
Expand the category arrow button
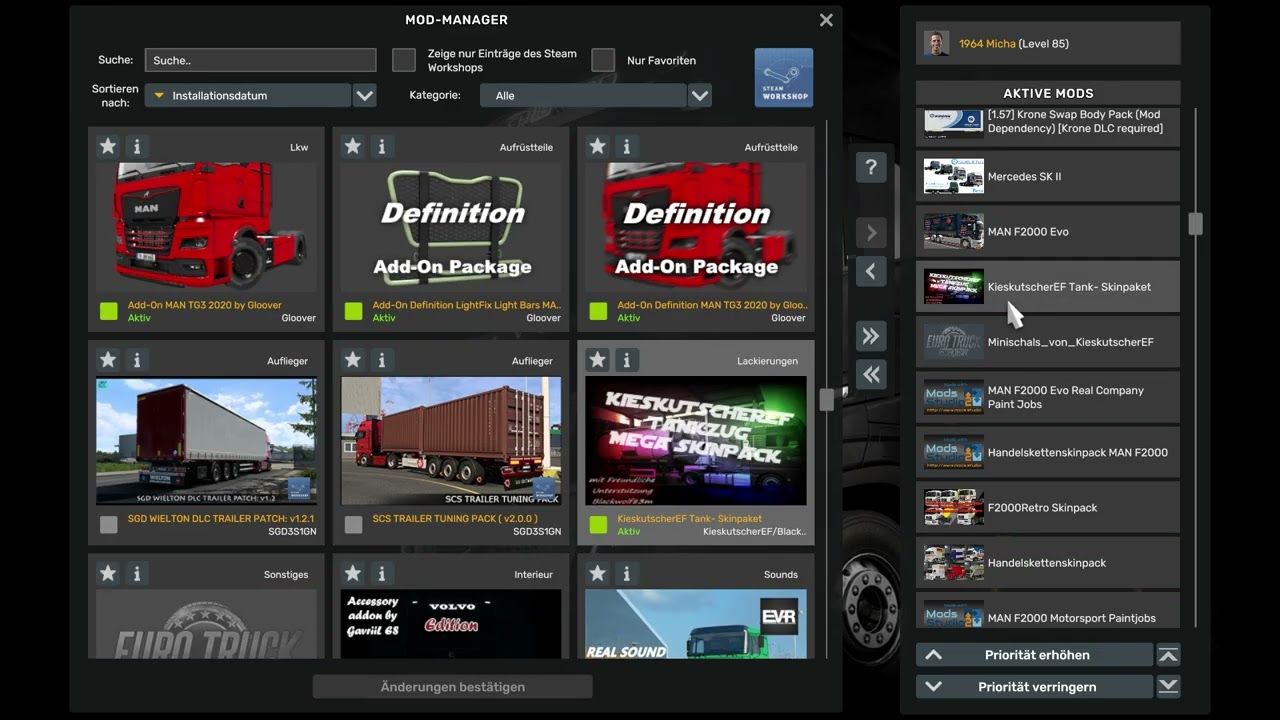coord(700,96)
